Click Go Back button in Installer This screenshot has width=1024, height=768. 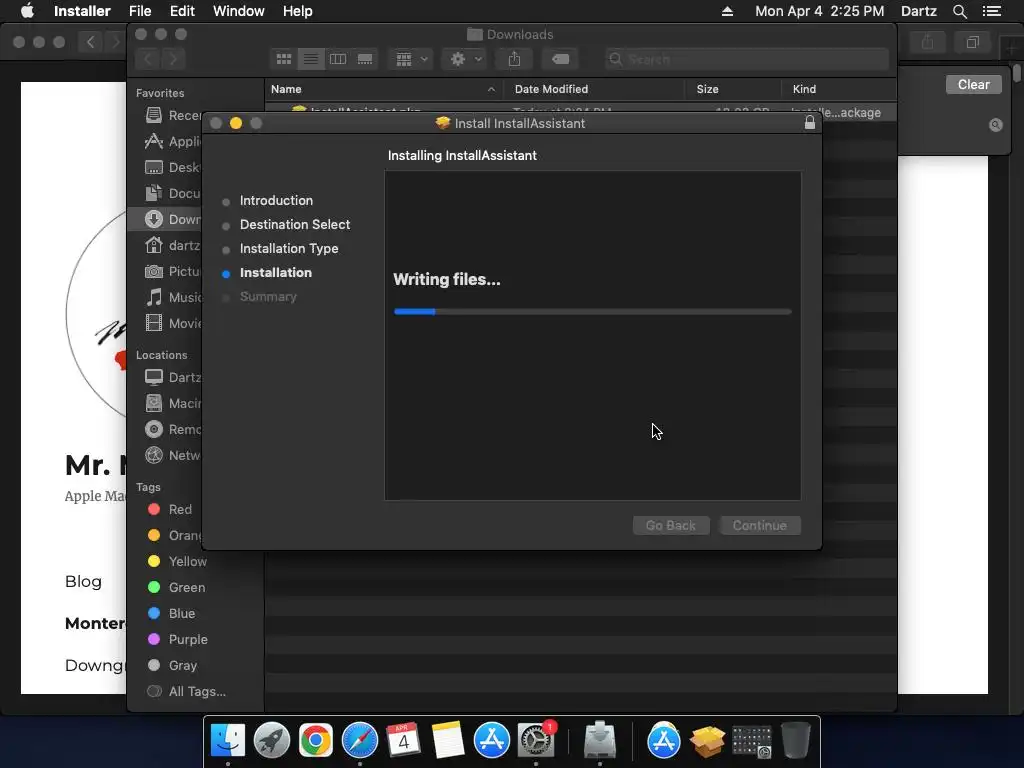point(671,525)
